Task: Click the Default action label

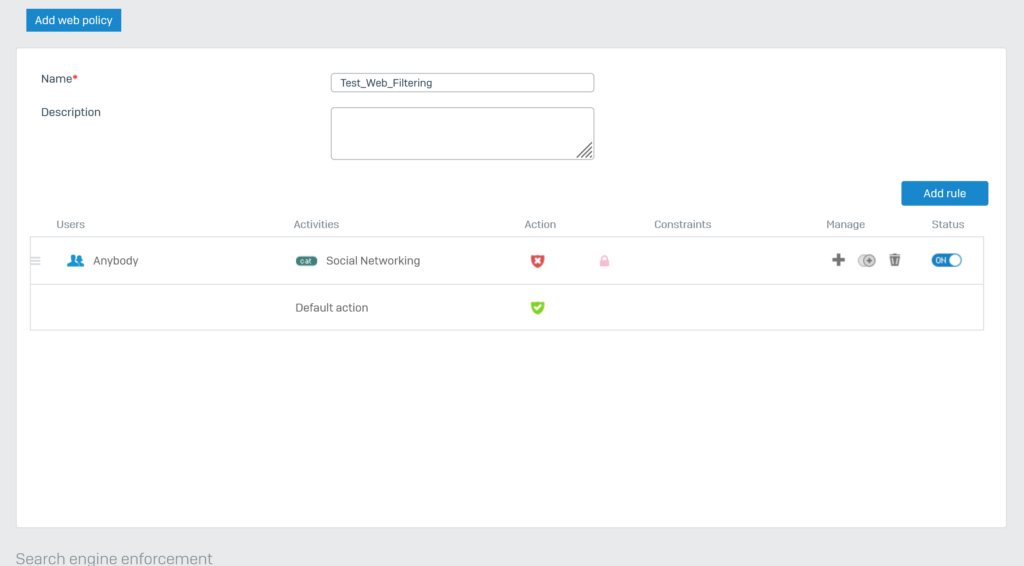Action: (332, 307)
